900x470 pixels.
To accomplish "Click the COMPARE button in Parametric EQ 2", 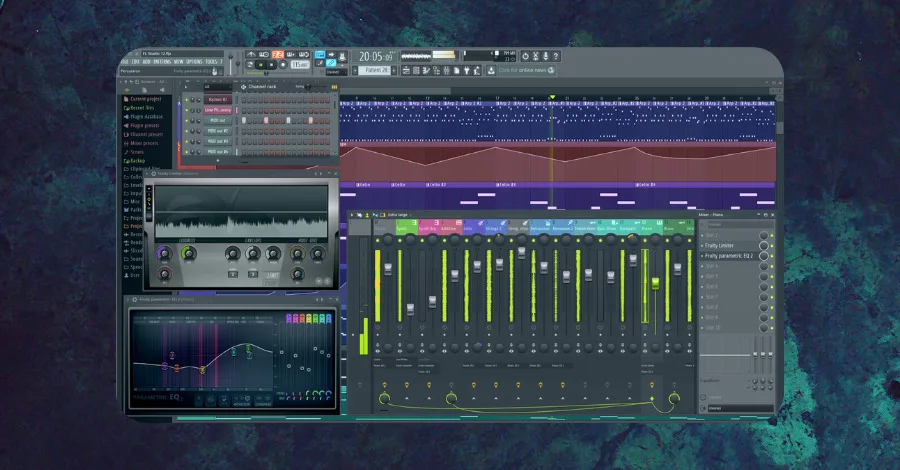I will pos(263,401).
